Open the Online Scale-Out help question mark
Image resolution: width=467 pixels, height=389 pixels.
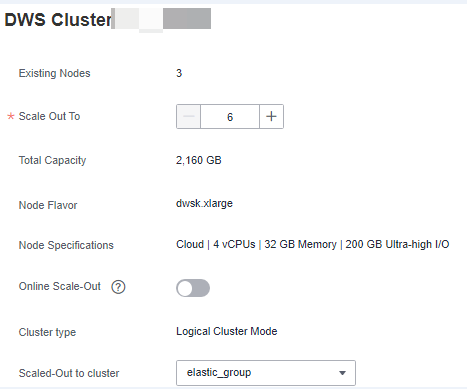118,287
